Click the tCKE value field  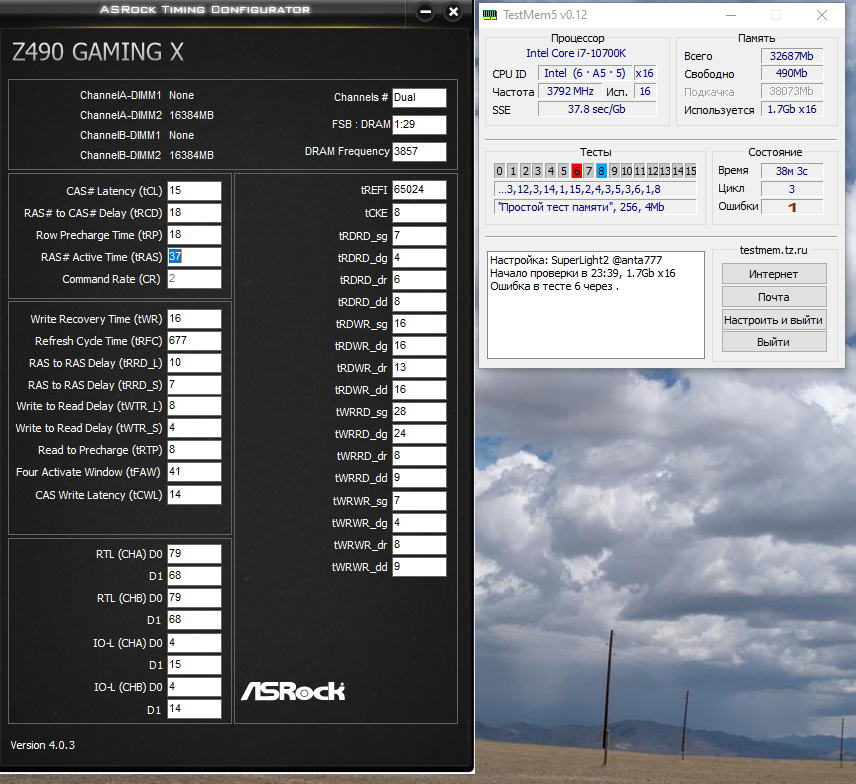[419, 212]
